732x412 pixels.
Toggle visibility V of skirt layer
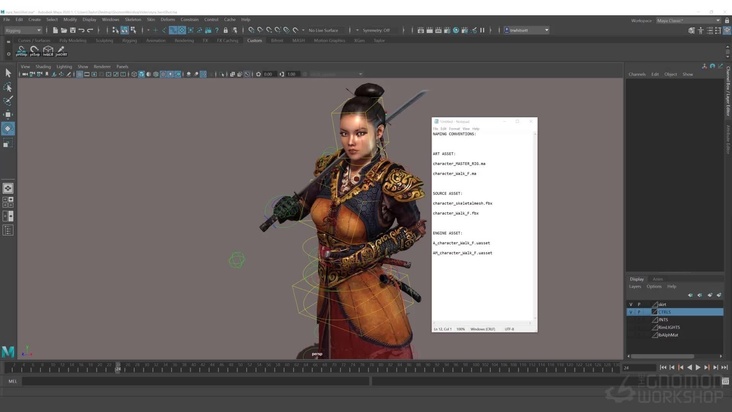[631, 304]
